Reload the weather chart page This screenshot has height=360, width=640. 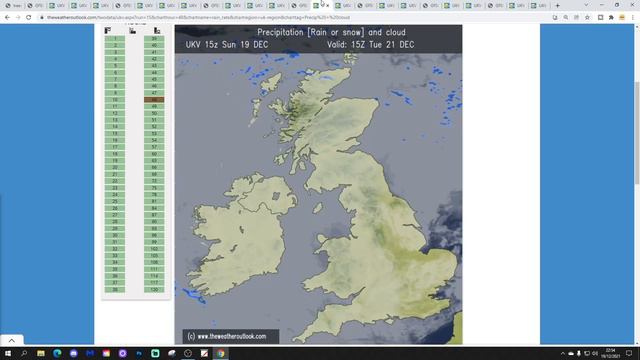29,18
